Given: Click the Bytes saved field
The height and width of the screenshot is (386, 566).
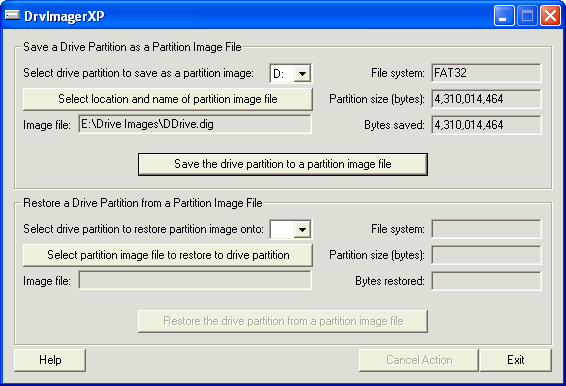Looking at the screenshot, I should pyautogui.click(x=486, y=125).
